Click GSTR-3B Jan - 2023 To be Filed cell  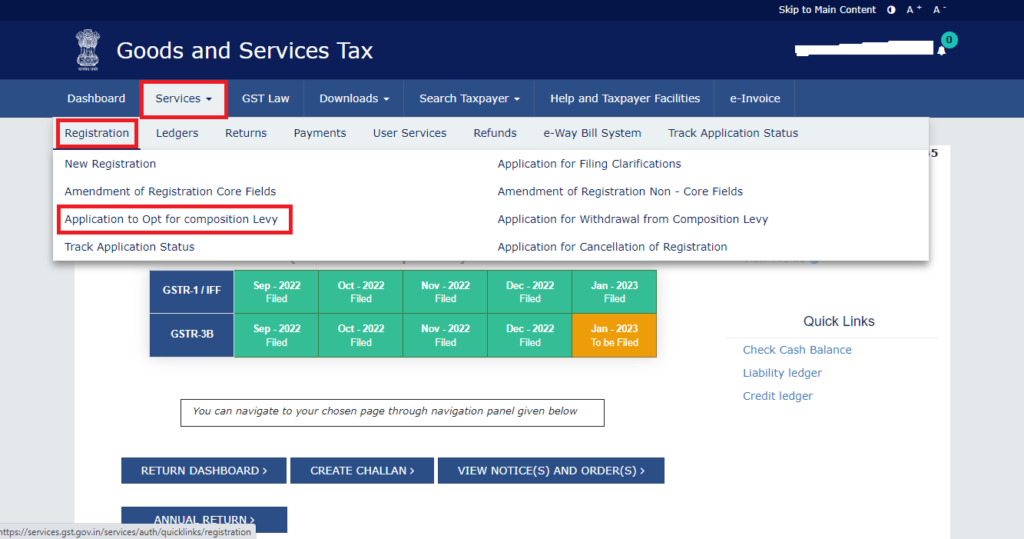point(614,335)
